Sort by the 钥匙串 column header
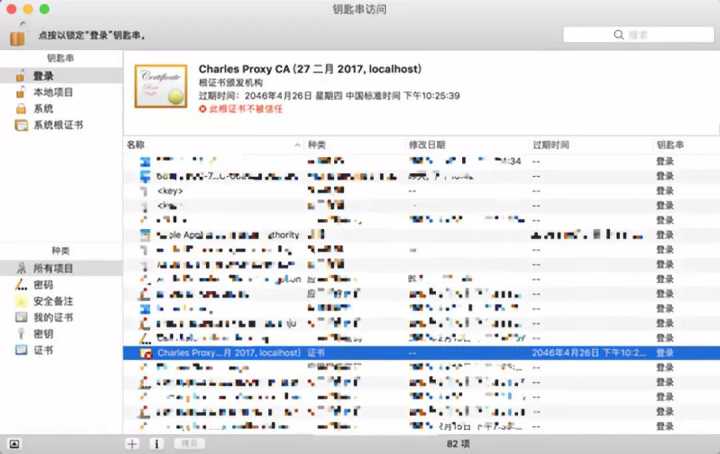This screenshot has height=454, width=720. [x=670, y=145]
